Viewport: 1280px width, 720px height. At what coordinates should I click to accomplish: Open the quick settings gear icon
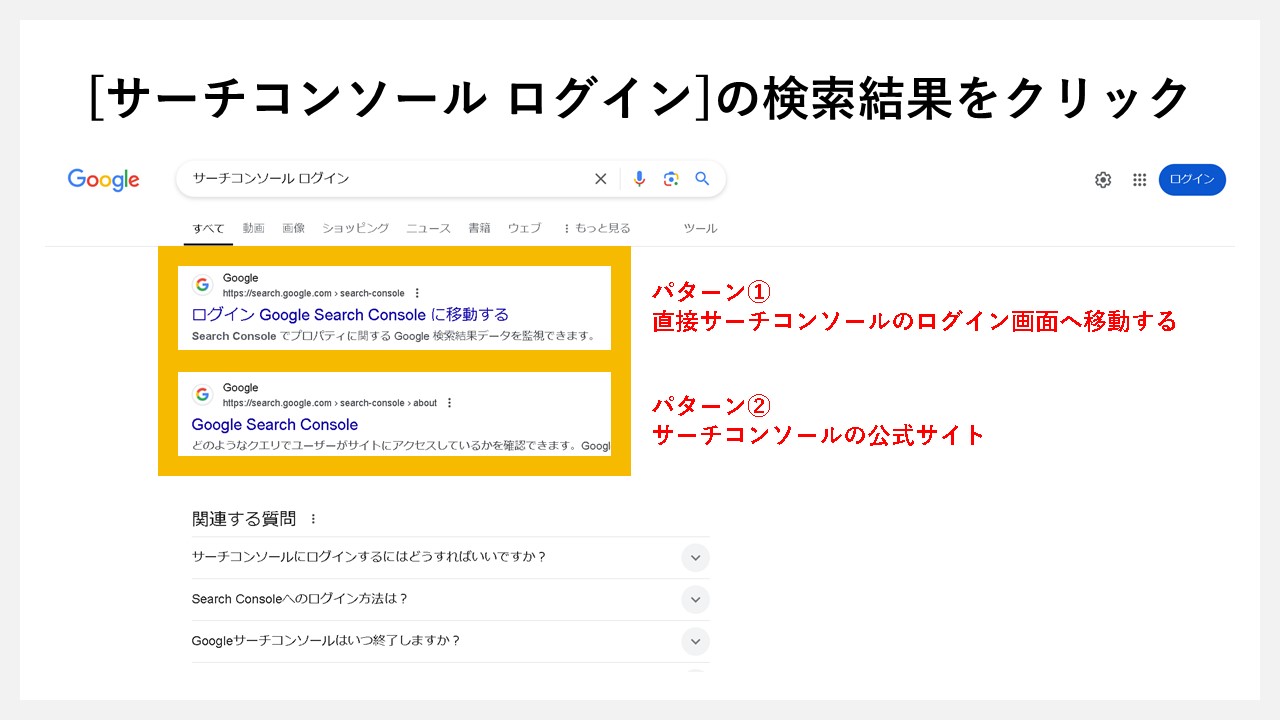point(1102,179)
